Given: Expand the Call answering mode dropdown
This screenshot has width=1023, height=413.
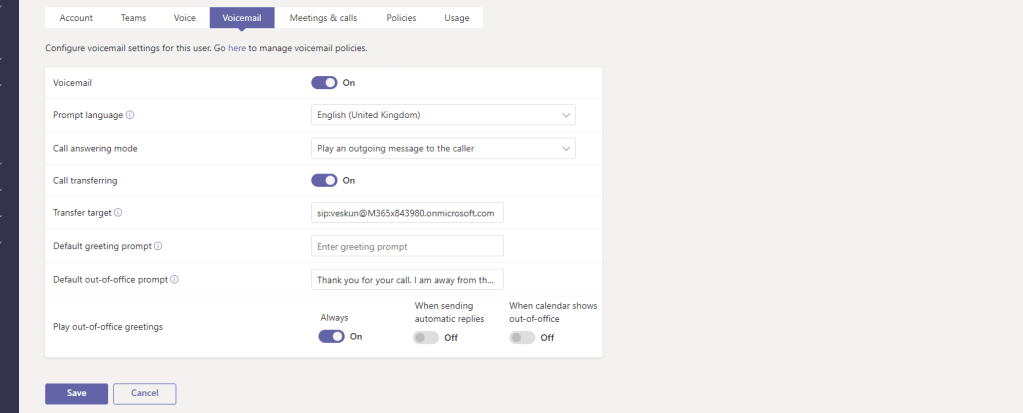Looking at the screenshot, I should (x=443, y=148).
